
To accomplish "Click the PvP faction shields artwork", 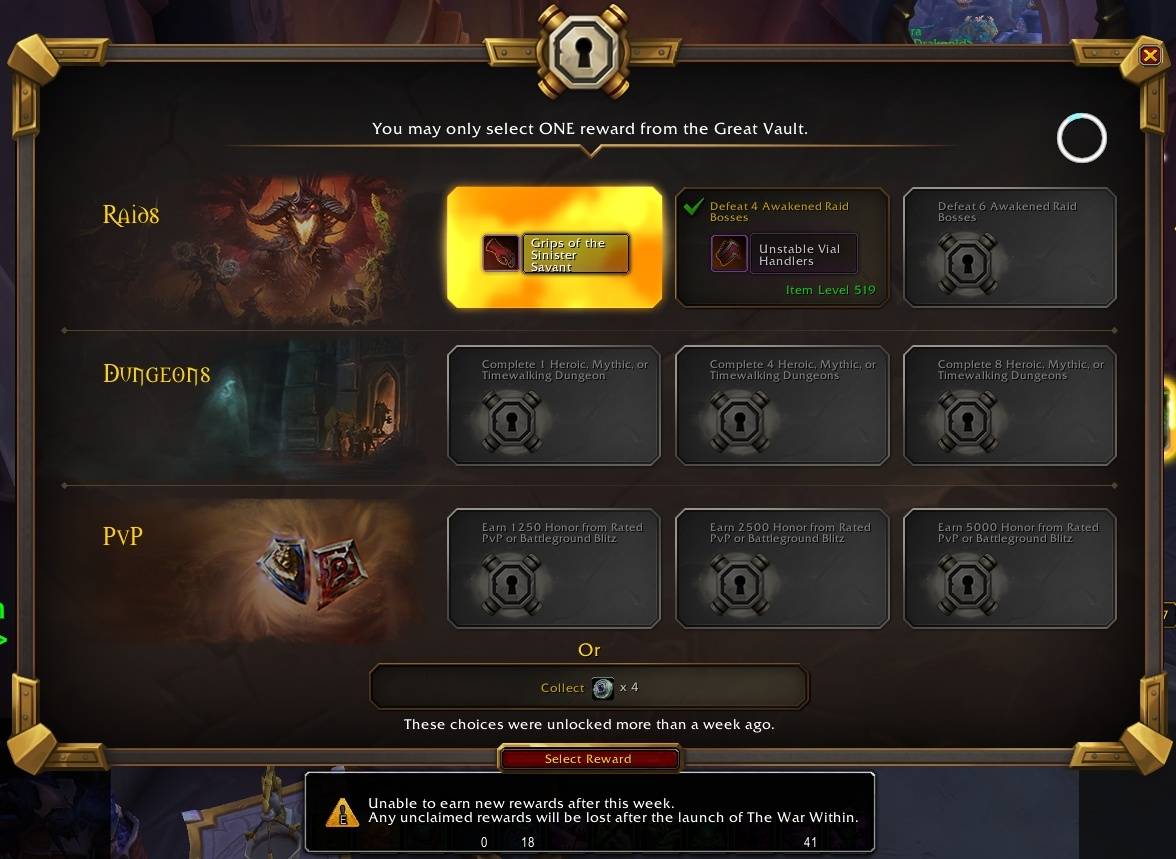I will 313,570.
